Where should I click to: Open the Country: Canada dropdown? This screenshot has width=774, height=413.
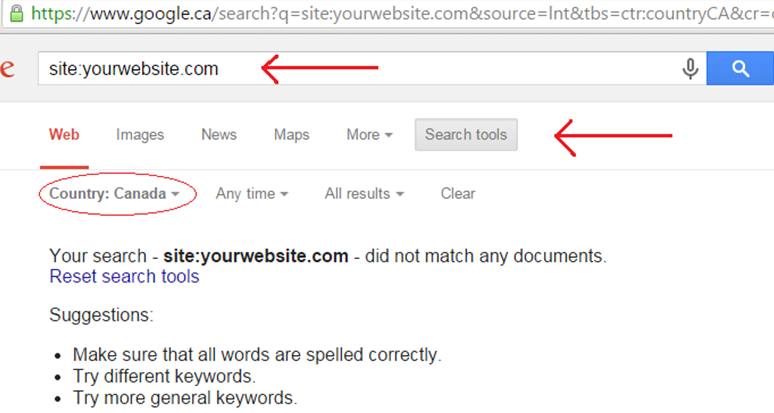[116, 194]
